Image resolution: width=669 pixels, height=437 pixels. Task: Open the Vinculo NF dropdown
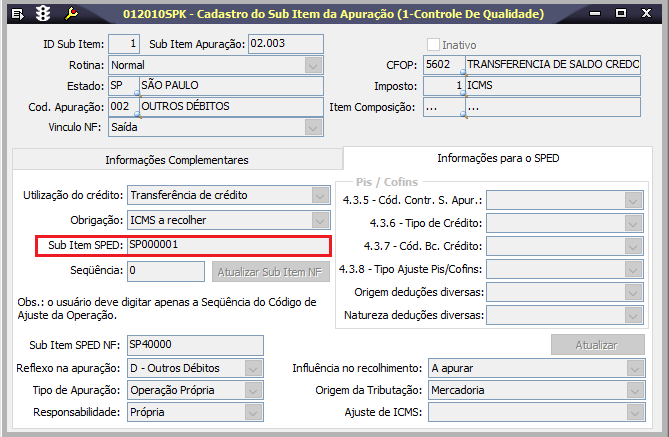[x=313, y=128]
